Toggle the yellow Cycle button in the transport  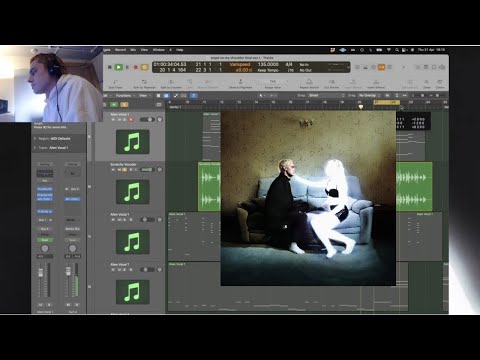144,67
